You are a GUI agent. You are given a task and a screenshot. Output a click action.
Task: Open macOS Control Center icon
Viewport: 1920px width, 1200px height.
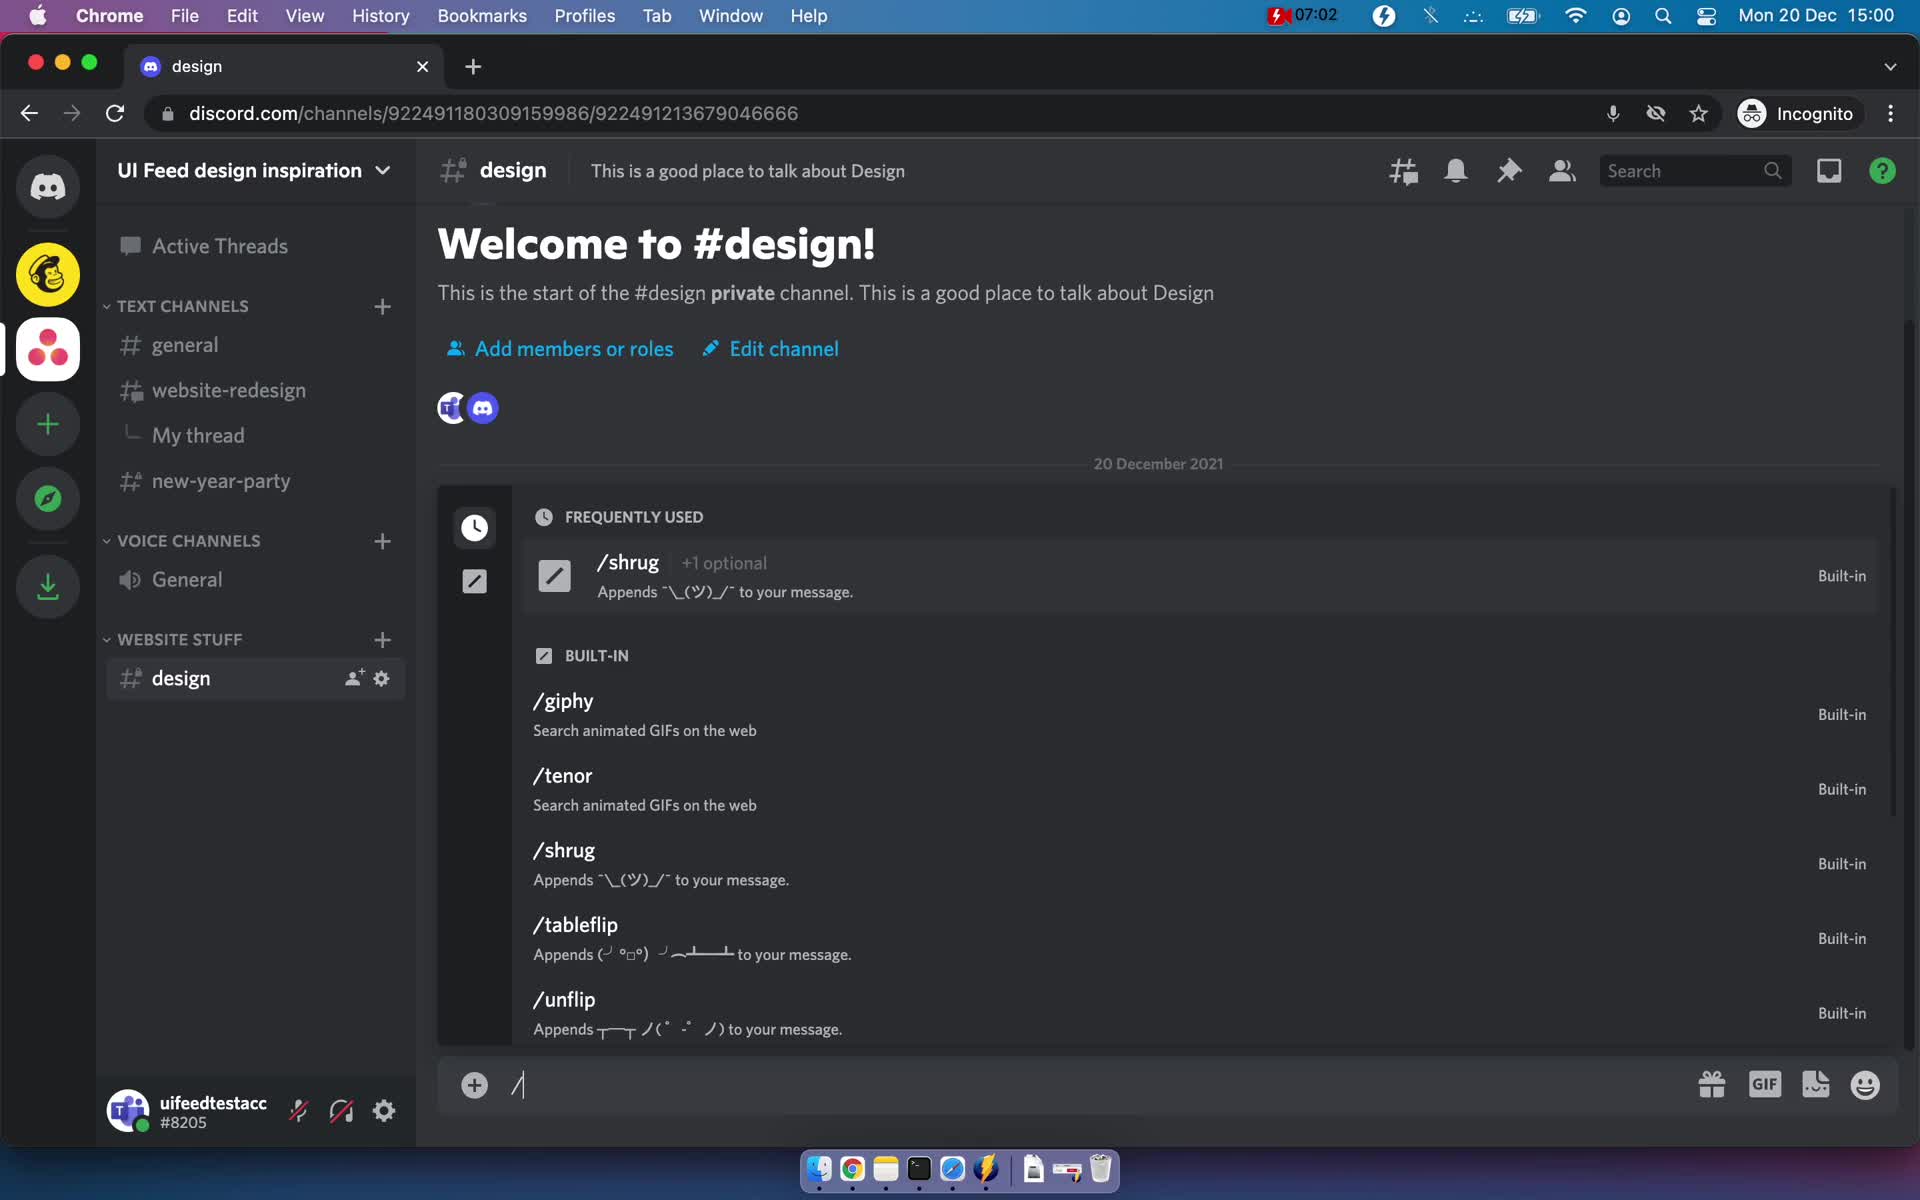1706,16
